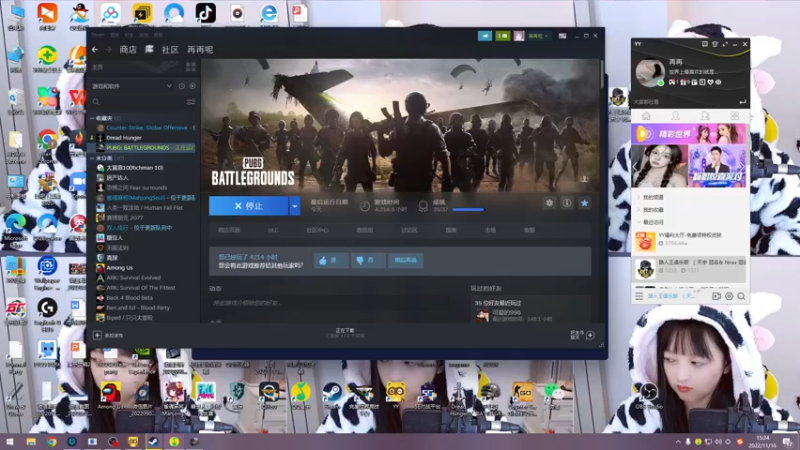
Task: Stop PUBG with the blue 停止 button
Action: (248, 206)
